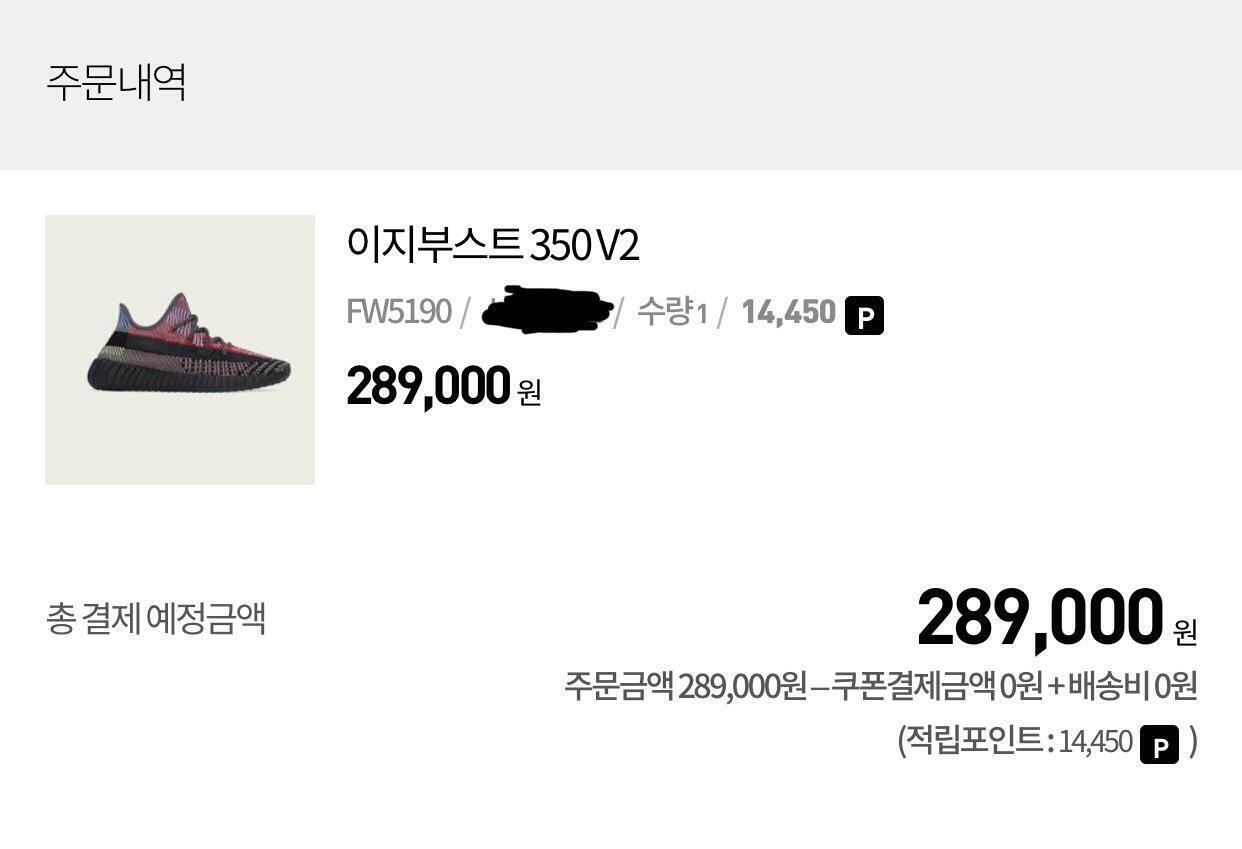Click the 원 unit next to product price

click(x=529, y=392)
